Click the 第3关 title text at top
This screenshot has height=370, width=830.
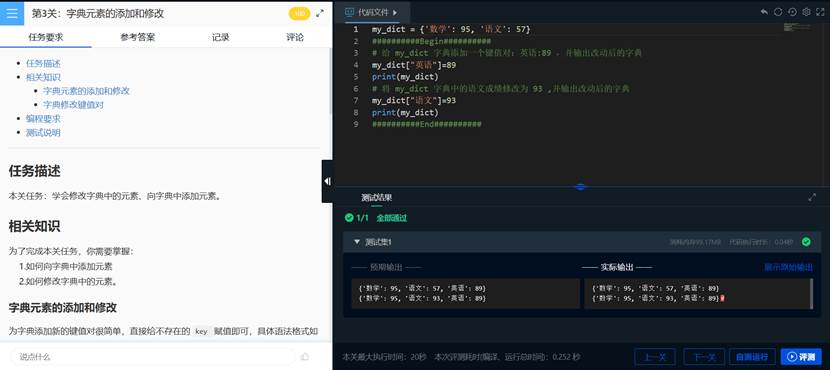(98, 14)
